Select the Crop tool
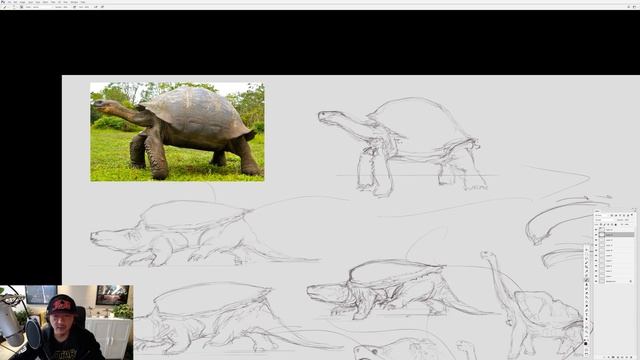Viewport: 640px width, 360px height. (587, 267)
